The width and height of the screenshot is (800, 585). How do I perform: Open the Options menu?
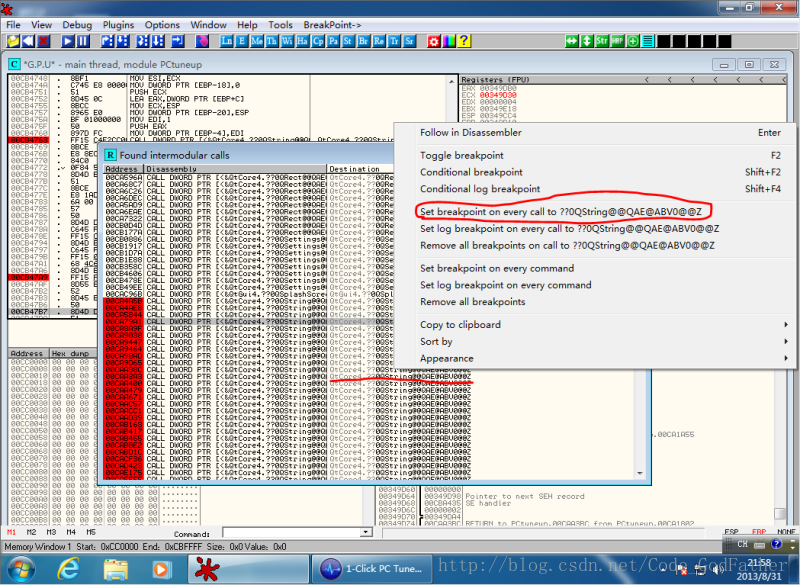[162, 24]
